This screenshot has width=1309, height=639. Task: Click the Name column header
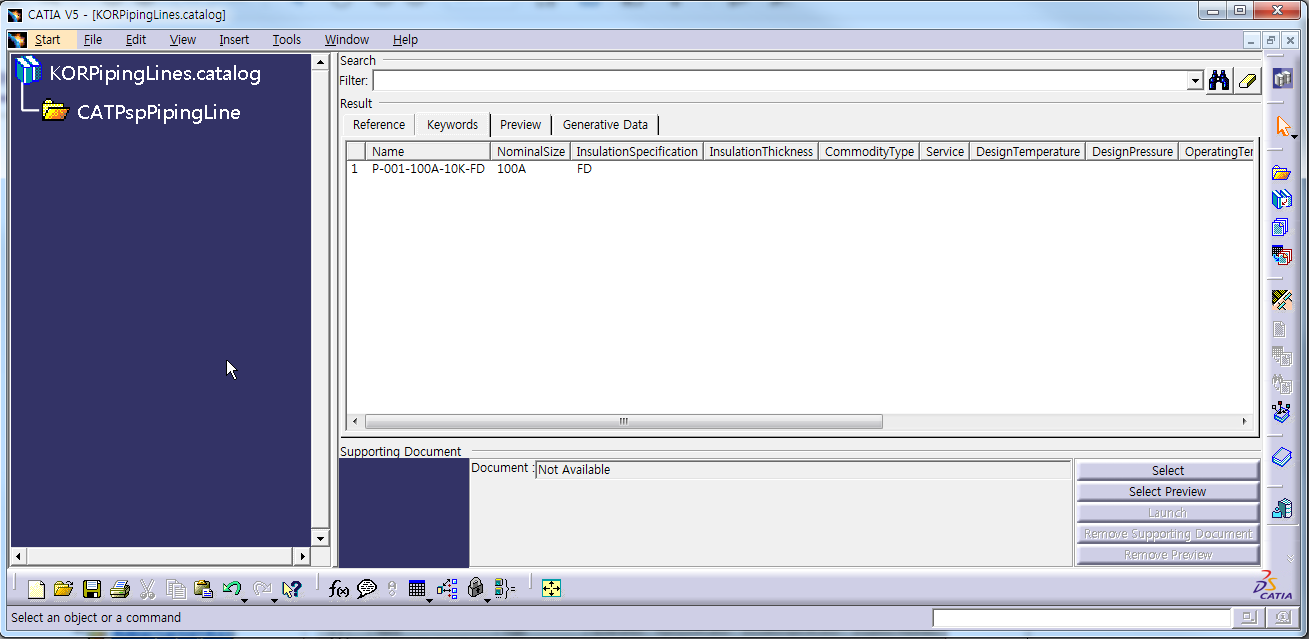pyautogui.click(x=428, y=152)
